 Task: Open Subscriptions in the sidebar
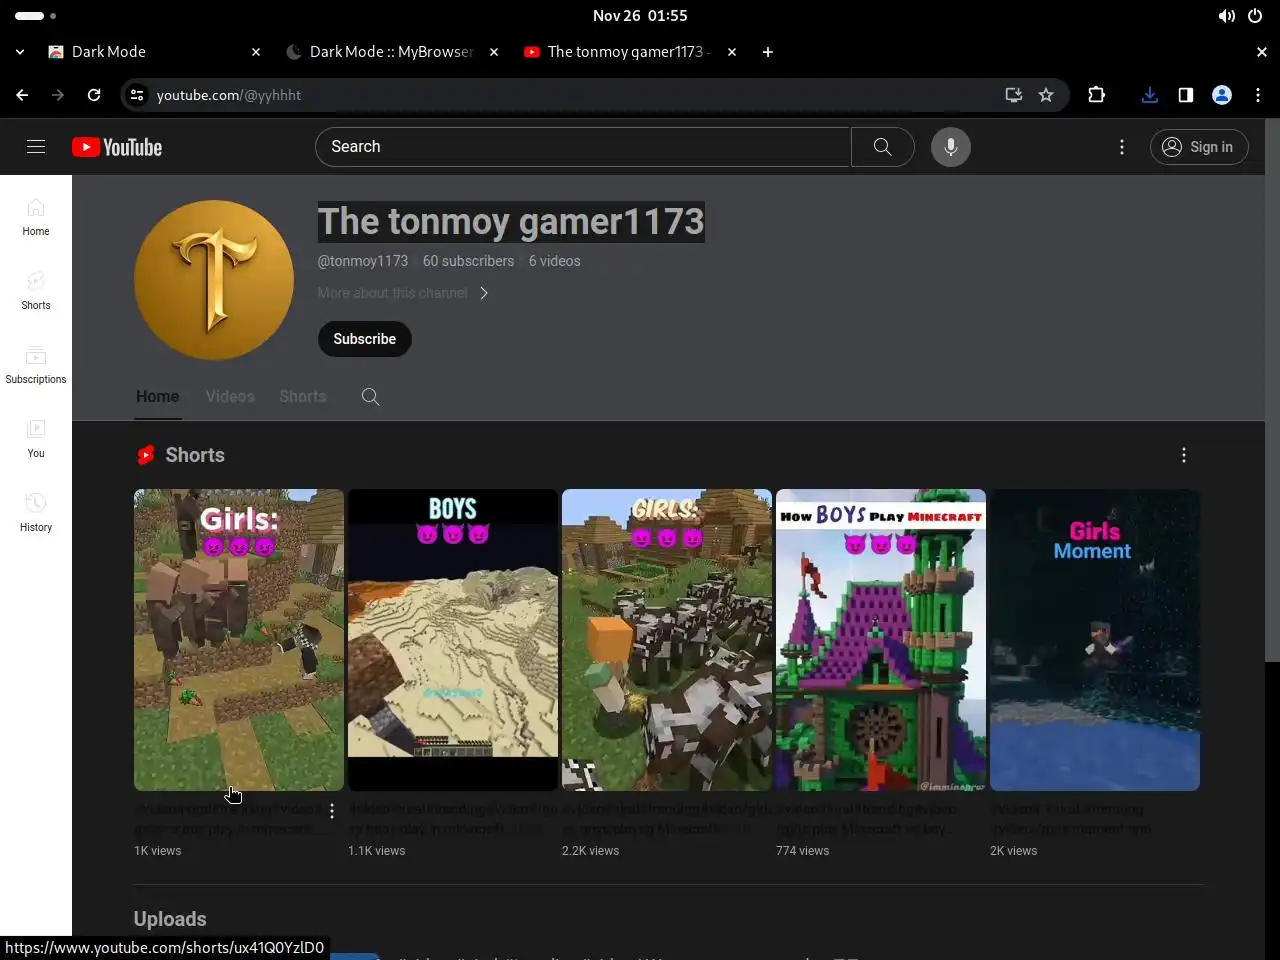(36, 365)
